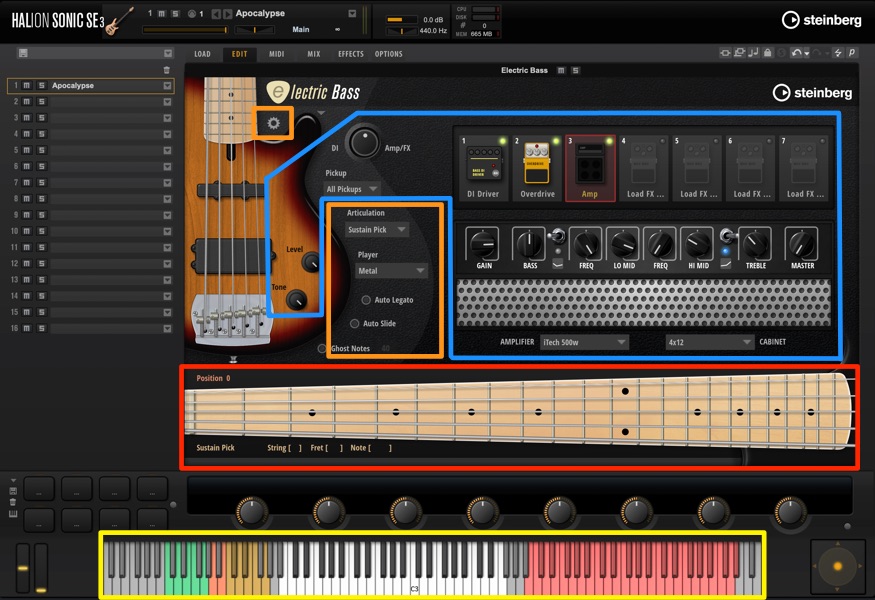Open the CABINET dropdown showing 4x12
875x600 pixels.
coord(710,342)
